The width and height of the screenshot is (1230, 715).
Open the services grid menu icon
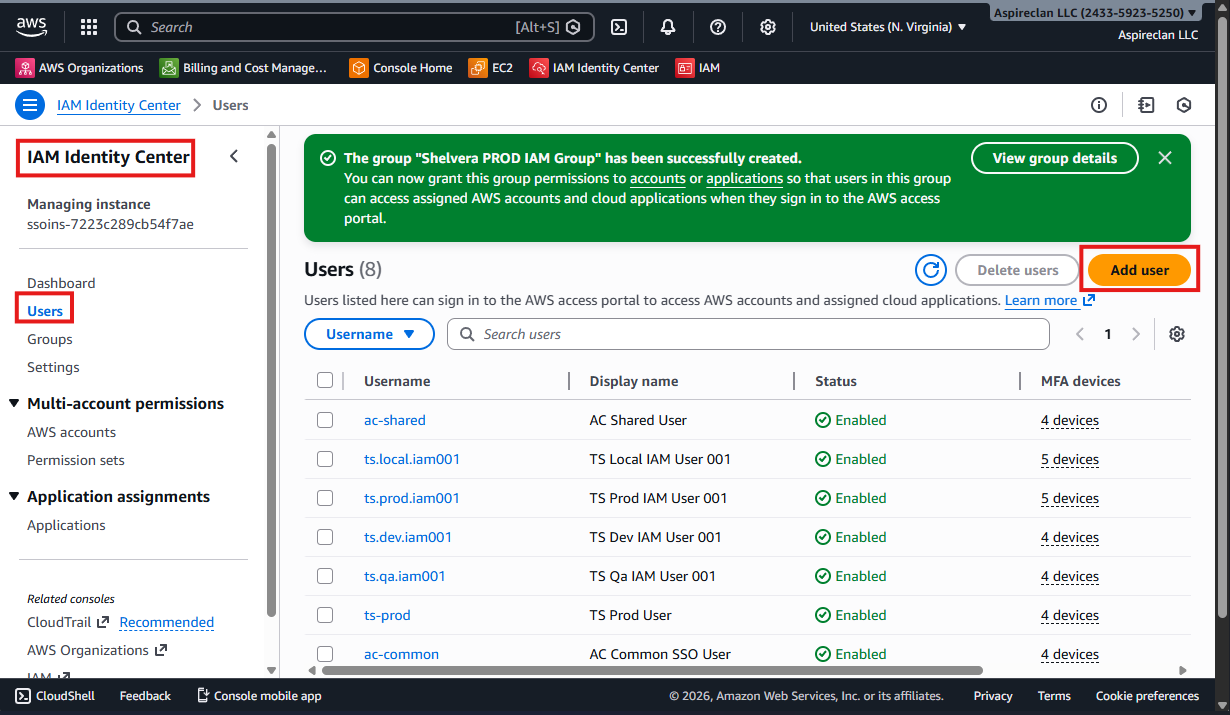[x=89, y=27]
